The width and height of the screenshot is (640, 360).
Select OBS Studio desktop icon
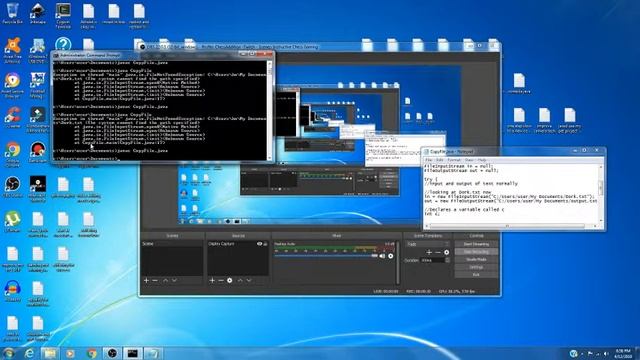point(12,187)
